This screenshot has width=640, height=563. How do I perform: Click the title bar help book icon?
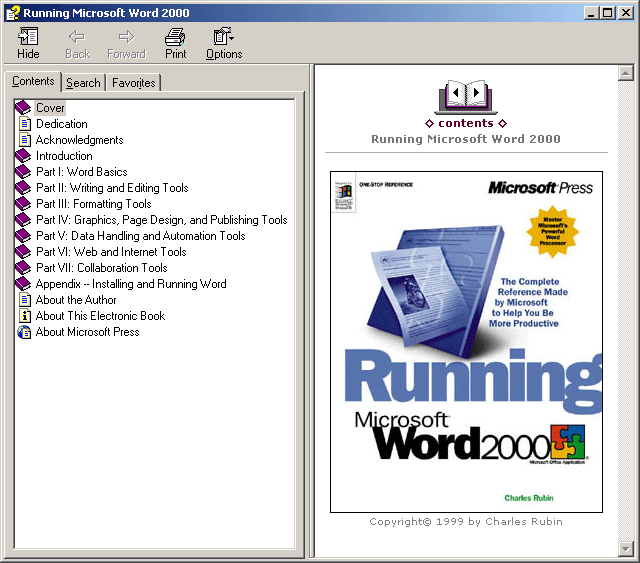click(13, 13)
